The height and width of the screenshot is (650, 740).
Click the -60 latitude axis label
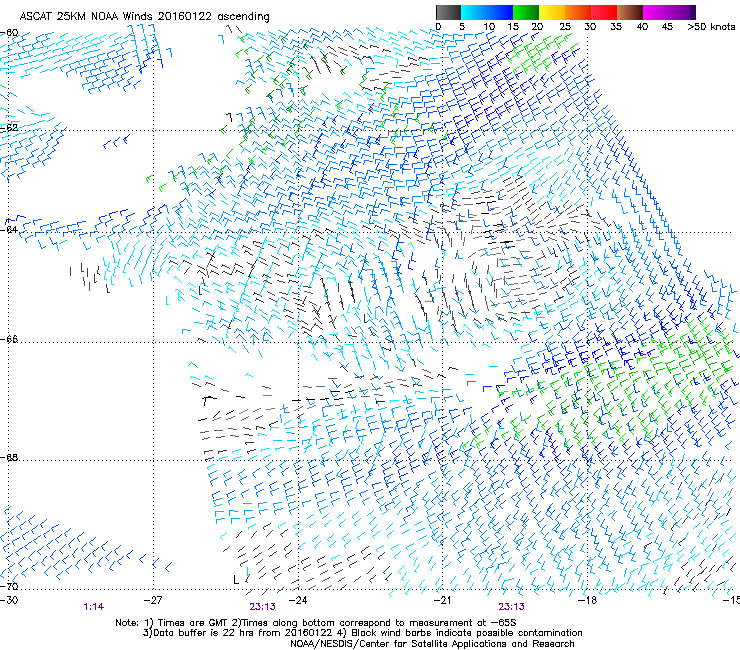coord(9,33)
